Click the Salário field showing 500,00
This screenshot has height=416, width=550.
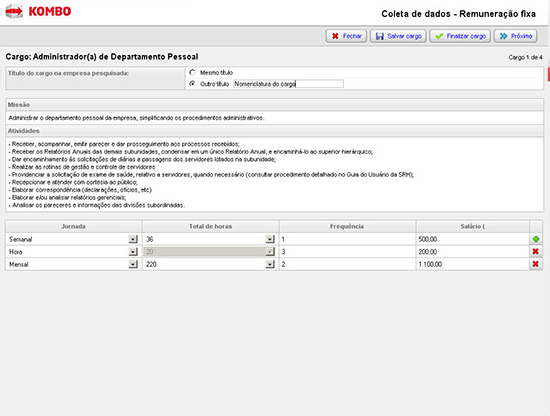[x=472, y=239]
